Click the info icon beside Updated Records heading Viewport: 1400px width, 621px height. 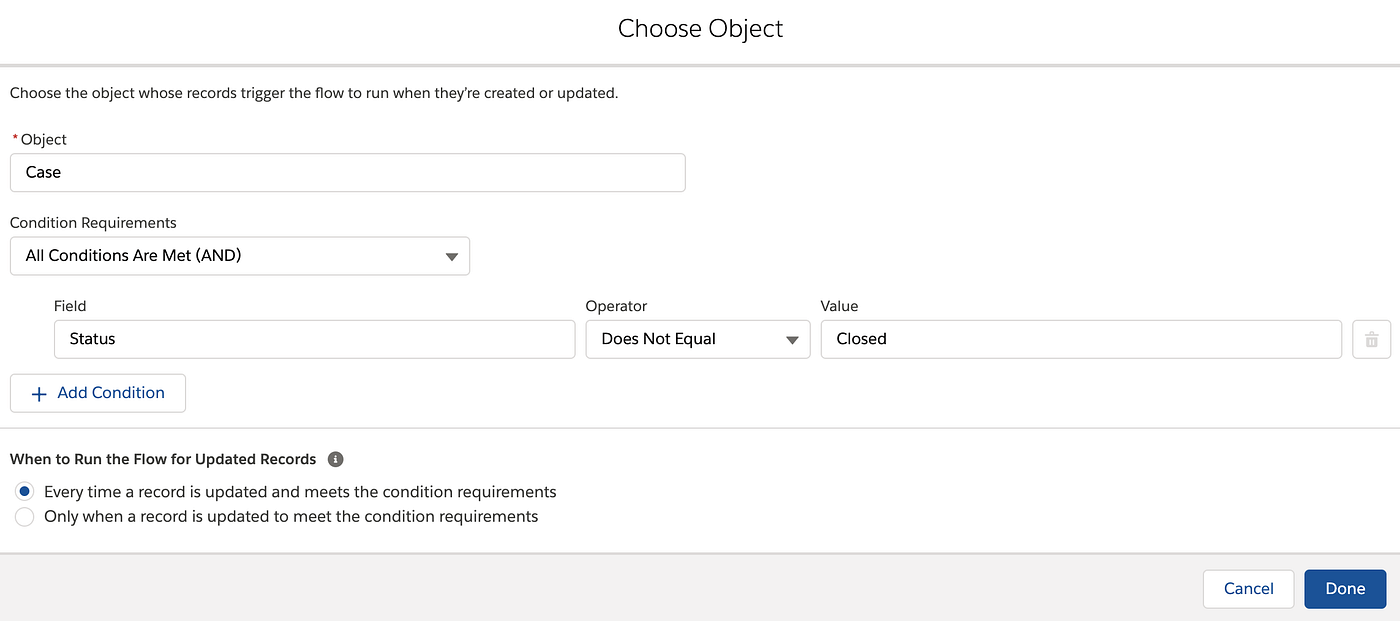[336, 460]
